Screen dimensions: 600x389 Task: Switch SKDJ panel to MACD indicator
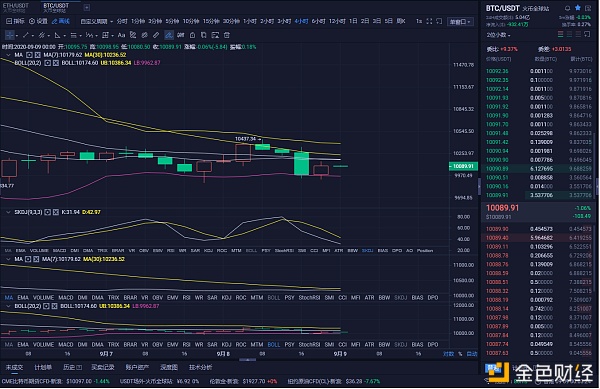(x=59, y=251)
